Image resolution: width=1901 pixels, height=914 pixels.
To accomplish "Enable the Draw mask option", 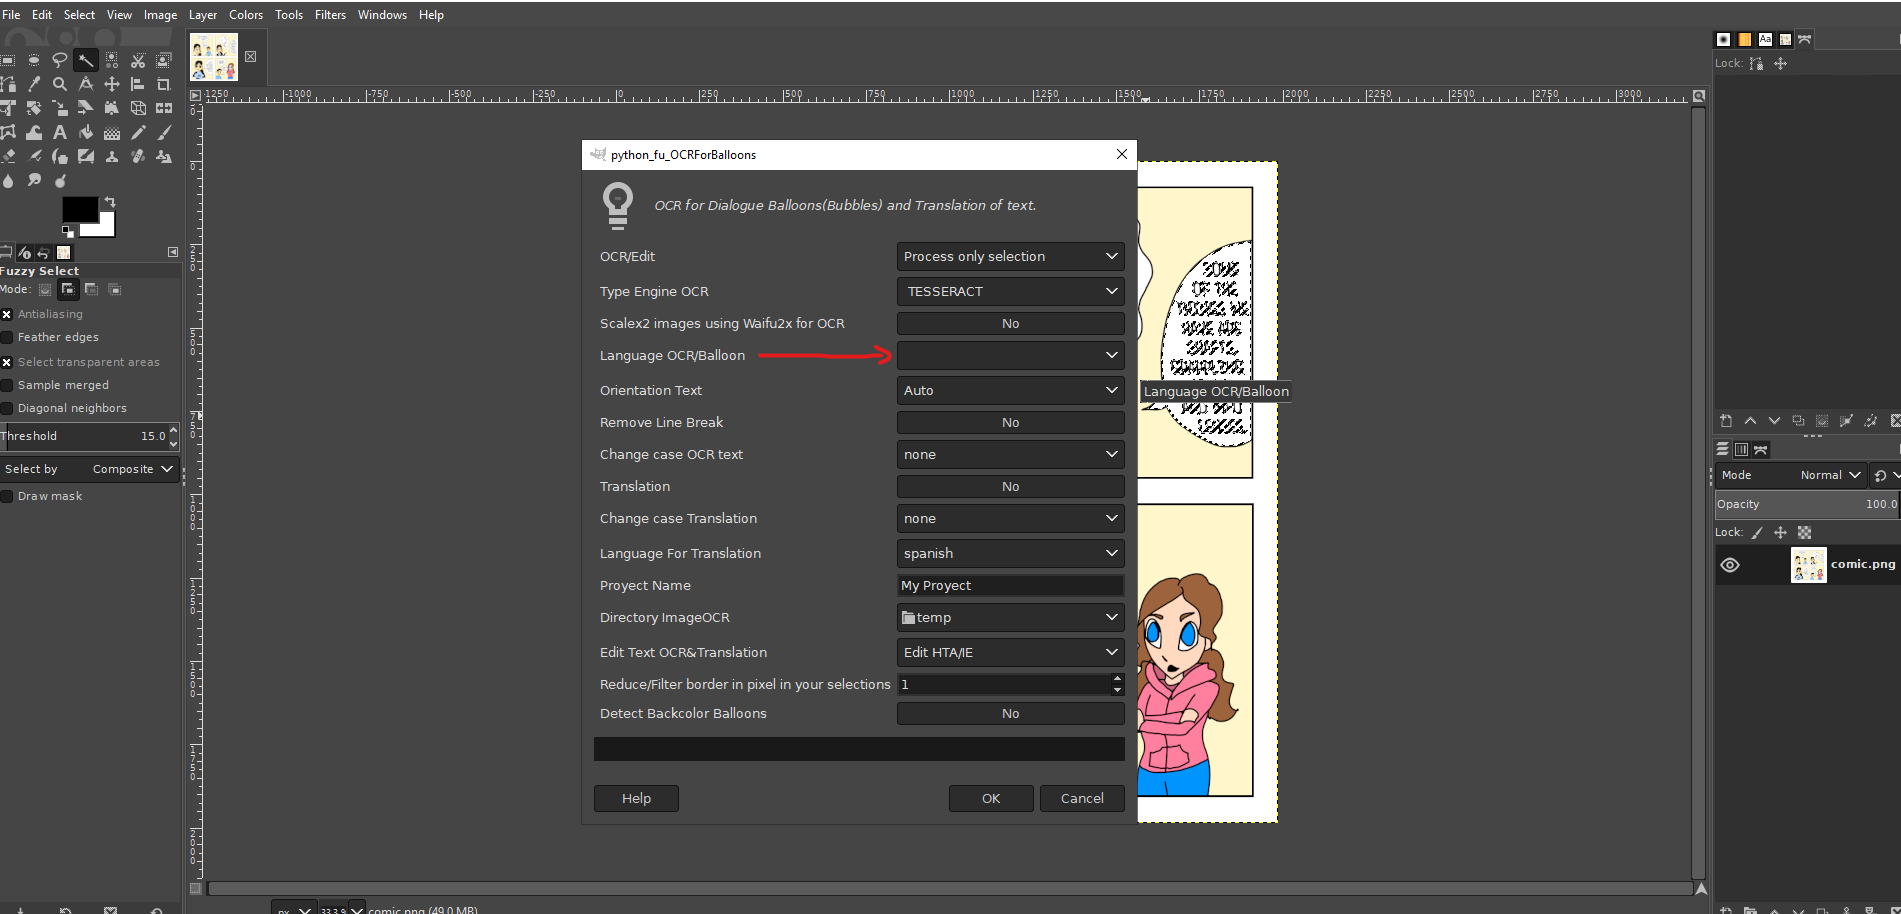I will click(7, 497).
